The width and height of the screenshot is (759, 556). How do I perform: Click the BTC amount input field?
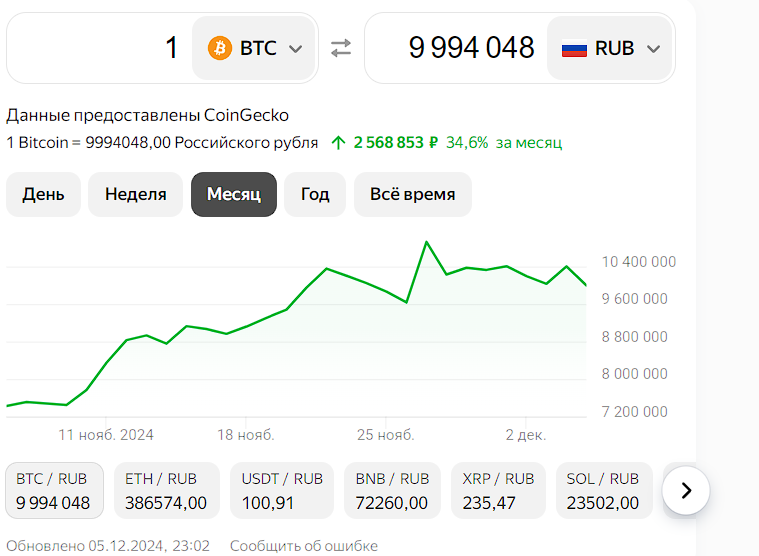point(100,48)
